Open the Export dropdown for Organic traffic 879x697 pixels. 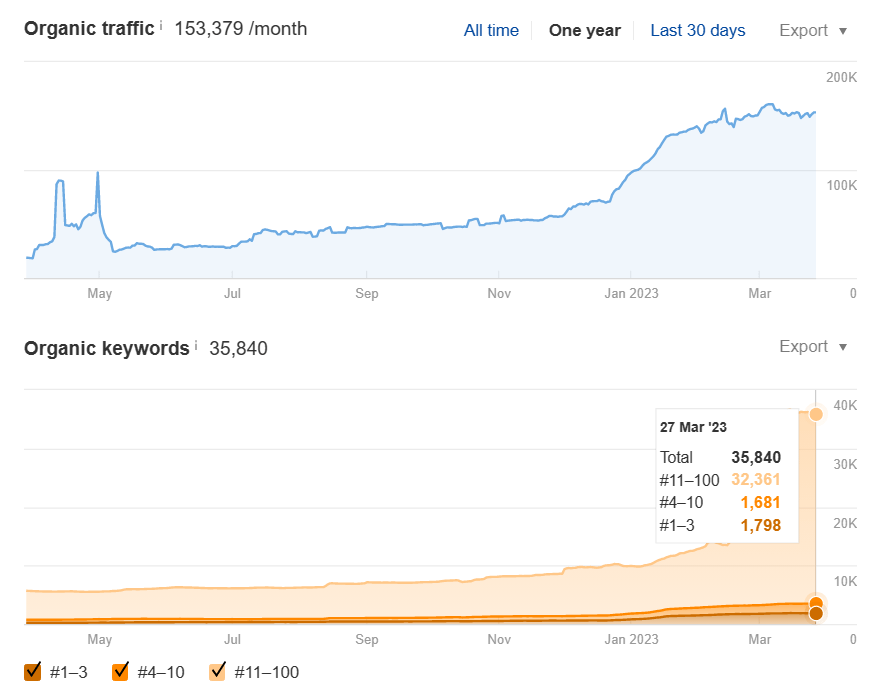(x=812, y=30)
